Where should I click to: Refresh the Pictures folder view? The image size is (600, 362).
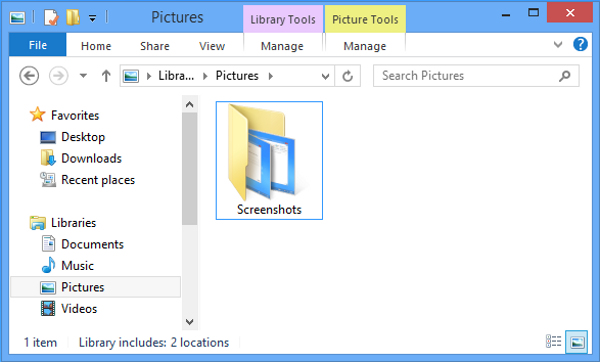point(347,76)
